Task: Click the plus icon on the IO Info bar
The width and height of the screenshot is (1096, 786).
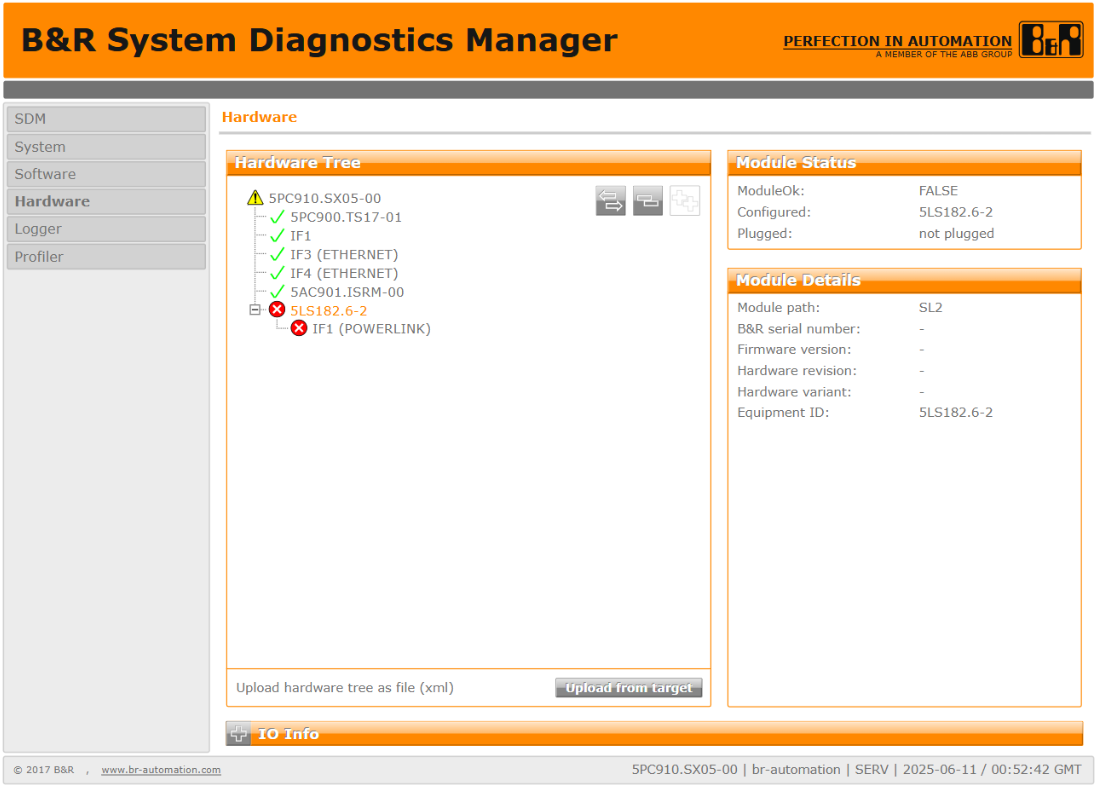Action: 239,734
